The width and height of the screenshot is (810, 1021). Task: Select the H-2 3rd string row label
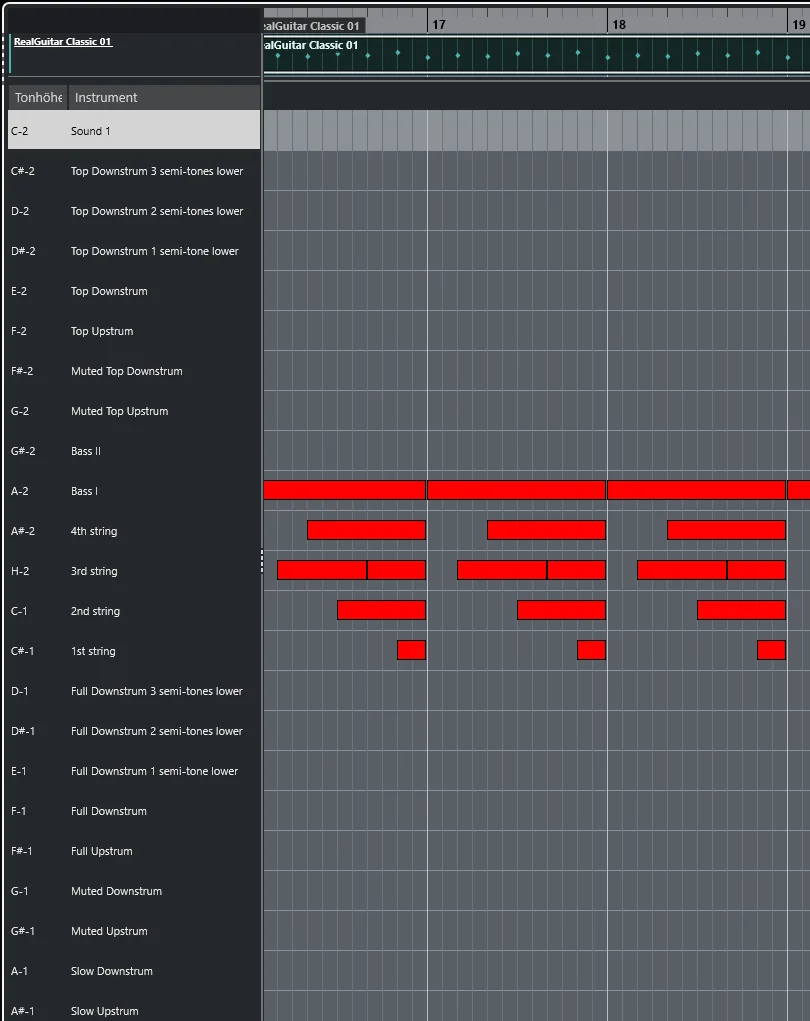click(134, 571)
